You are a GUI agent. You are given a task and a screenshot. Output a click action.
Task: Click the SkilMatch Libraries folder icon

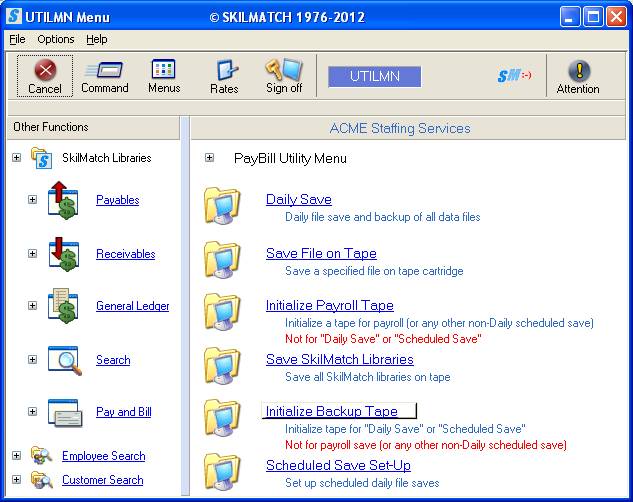pyautogui.click(x=42, y=158)
